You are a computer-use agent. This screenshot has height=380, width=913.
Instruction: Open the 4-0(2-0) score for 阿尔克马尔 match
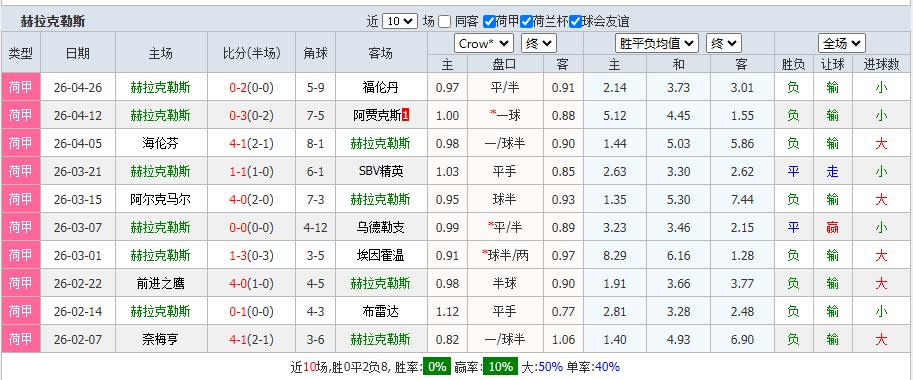coord(252,199)
